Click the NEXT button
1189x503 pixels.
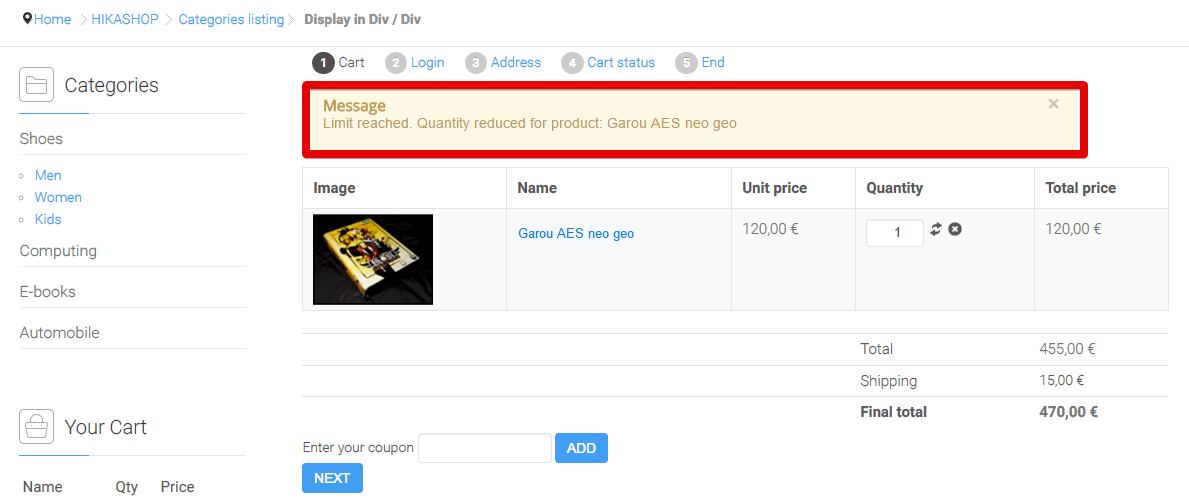(332, 478)
